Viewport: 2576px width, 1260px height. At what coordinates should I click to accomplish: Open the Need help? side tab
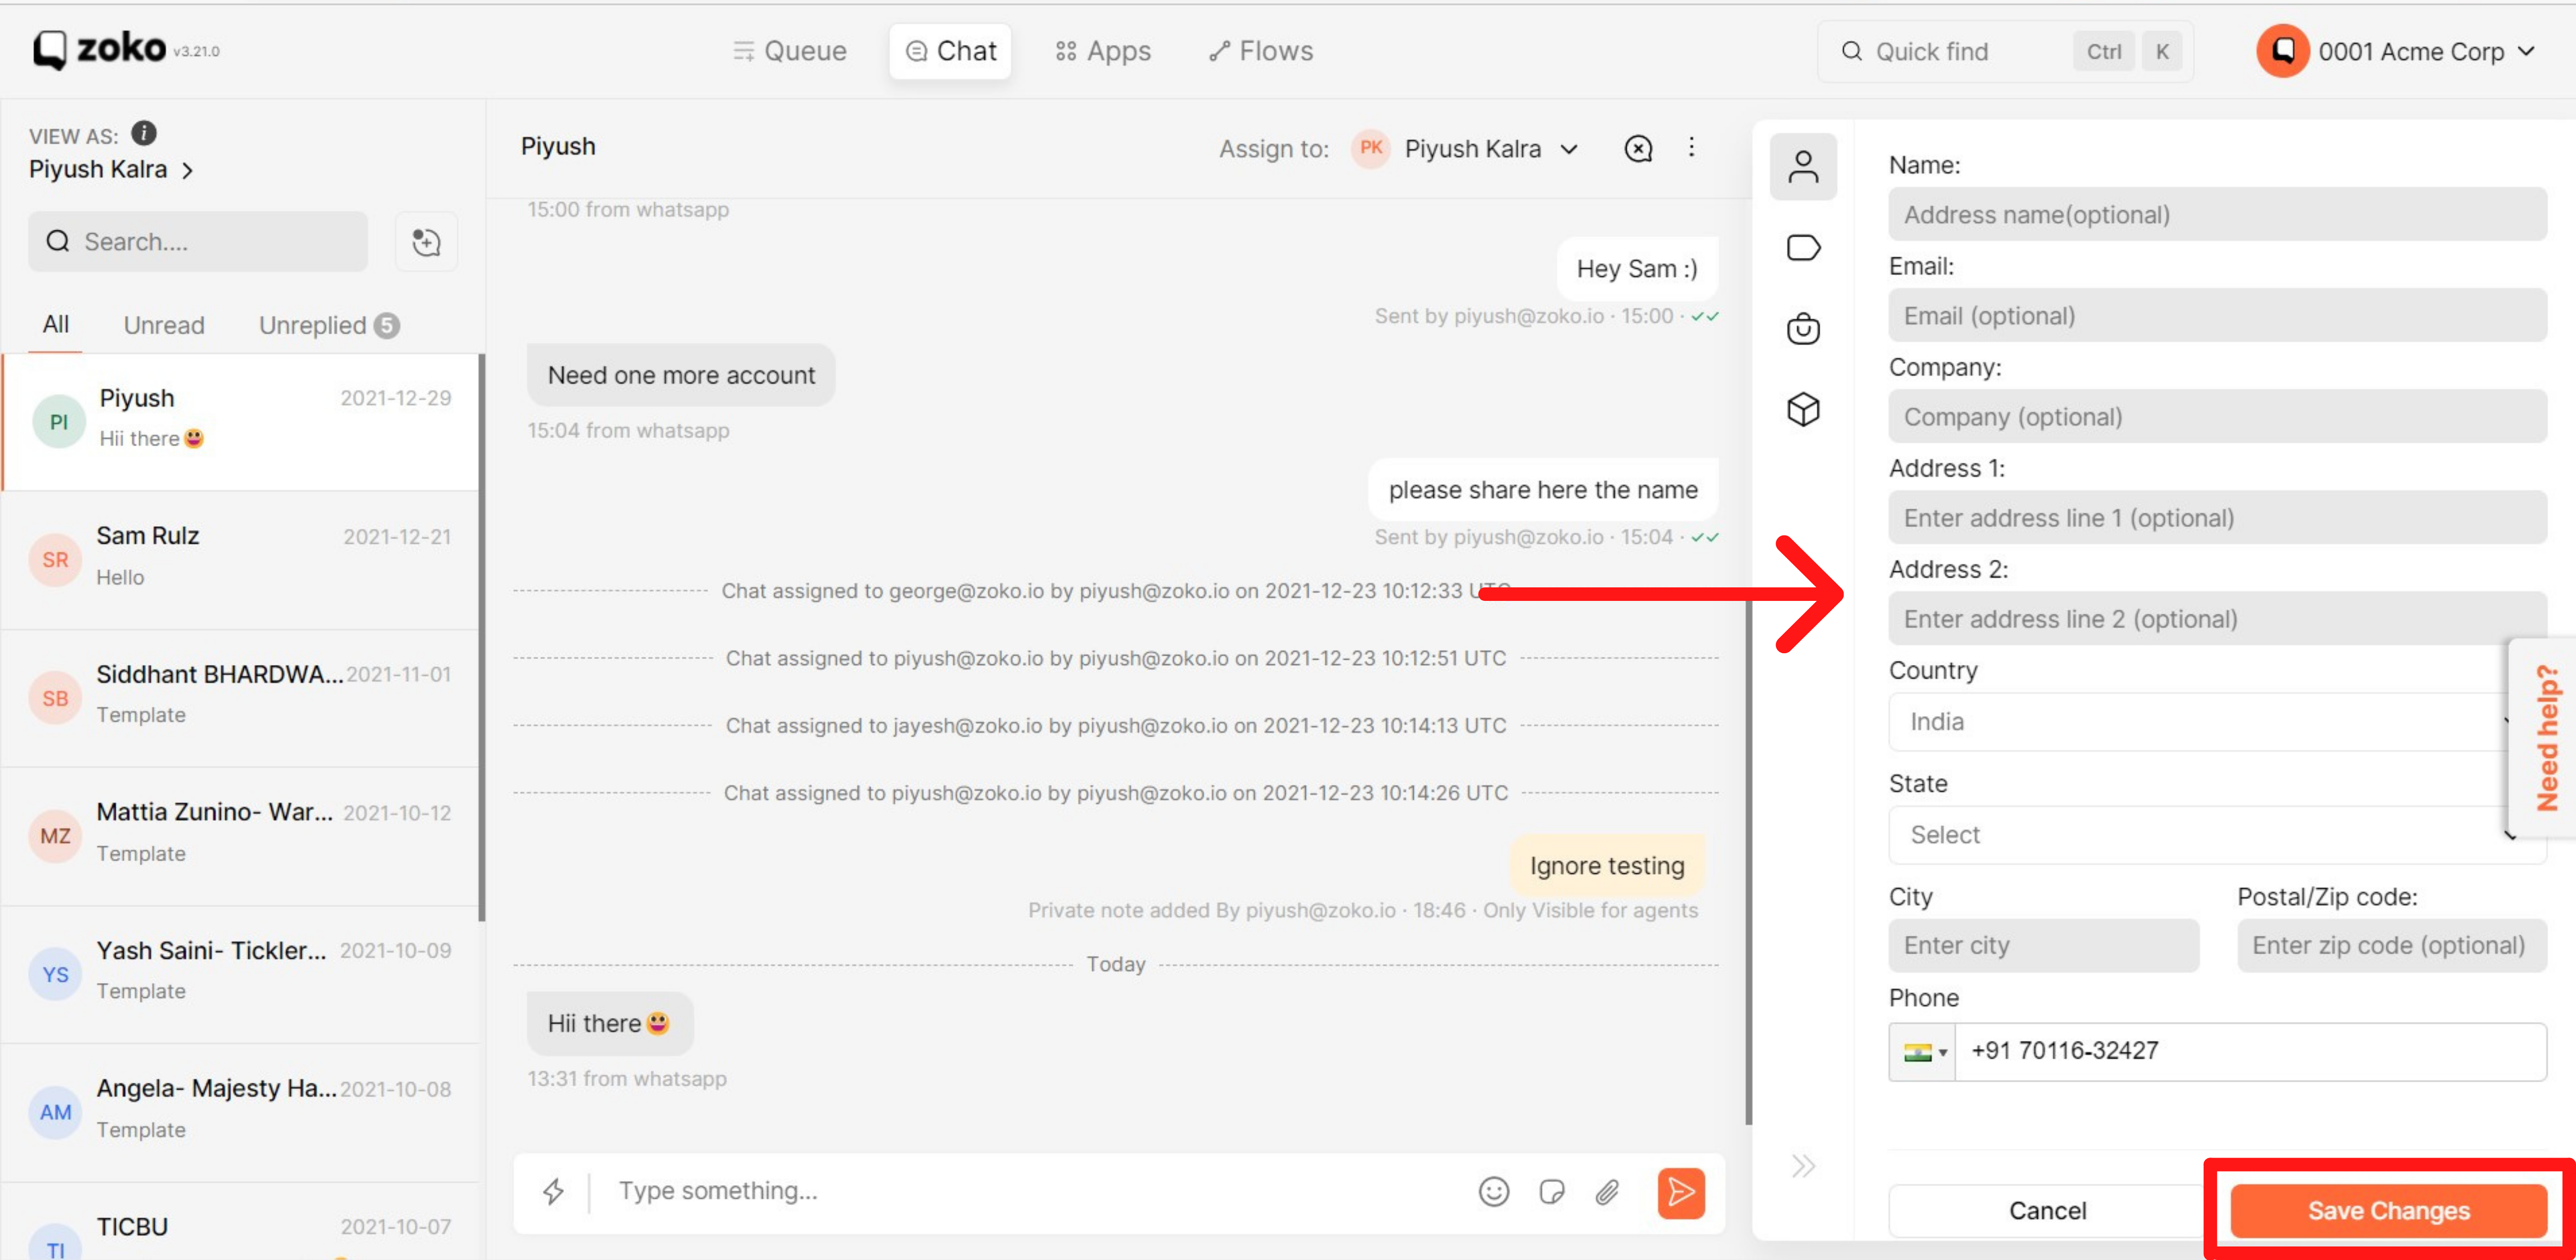[x=2544, y=737]
